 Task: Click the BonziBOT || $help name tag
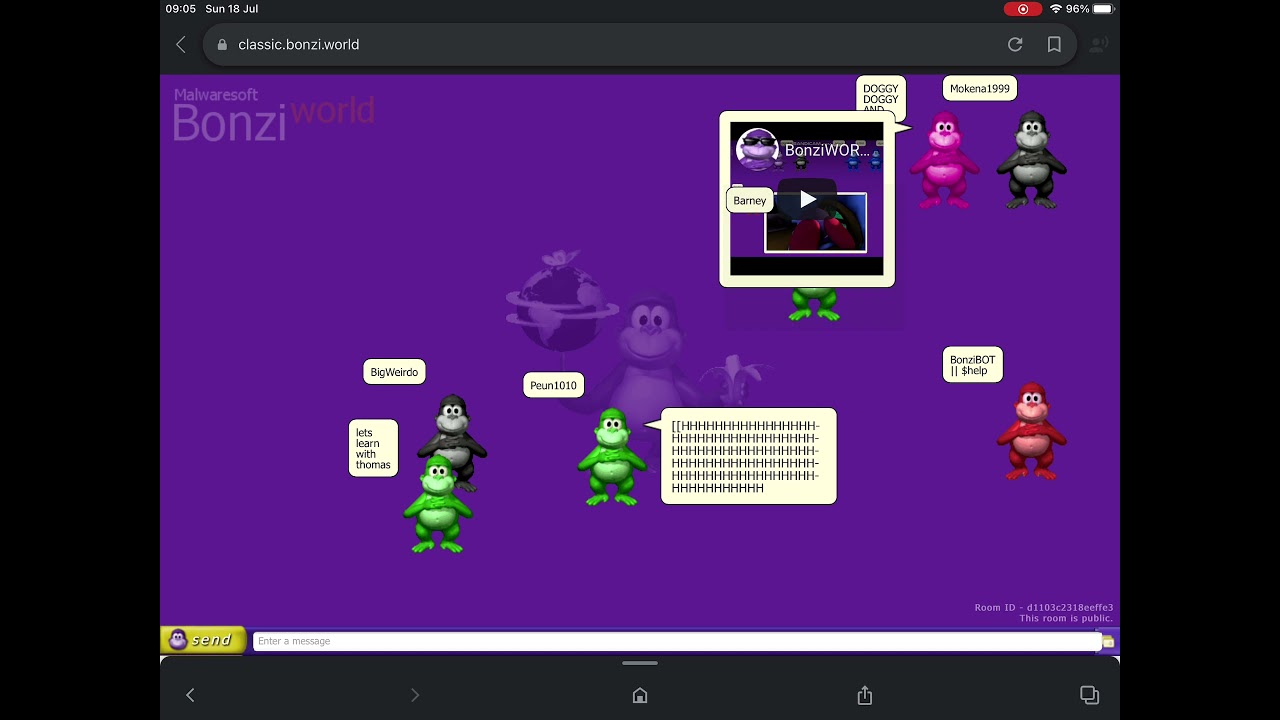[x=972, y=365]
